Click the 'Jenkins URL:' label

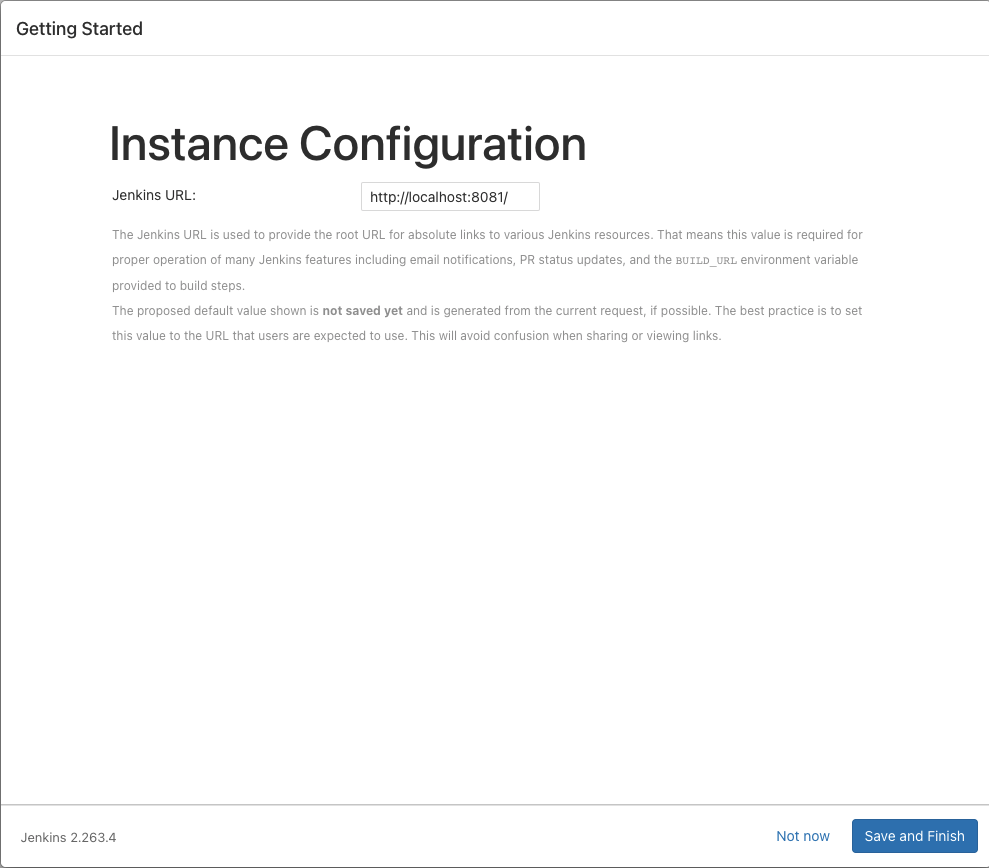coord(154,196)
